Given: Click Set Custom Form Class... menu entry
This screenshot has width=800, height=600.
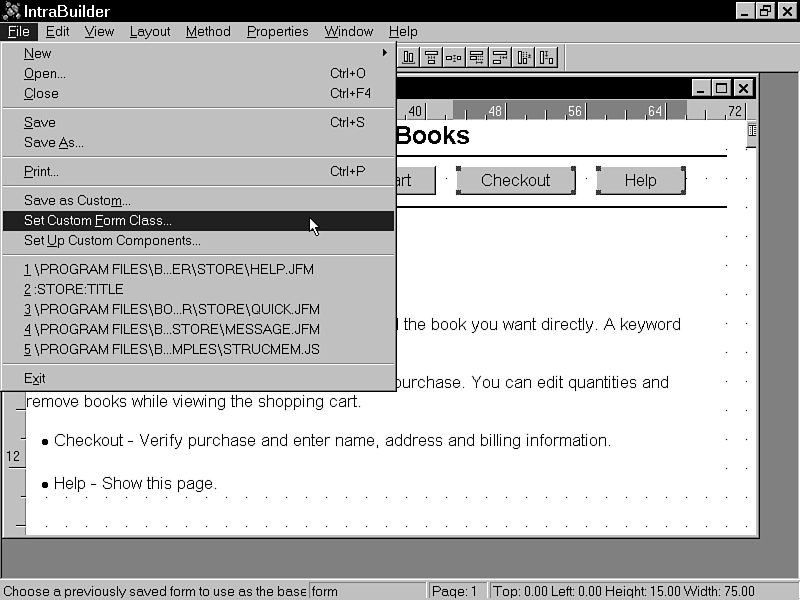Looking at the screenshot, I should coord(98,221).
